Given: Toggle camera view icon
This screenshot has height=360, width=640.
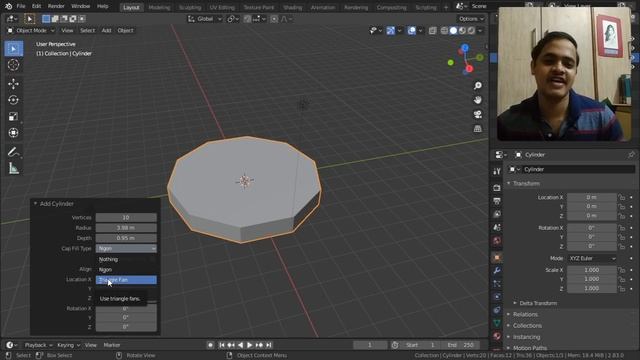Looking at the screenshot, I should pos(478,114).
